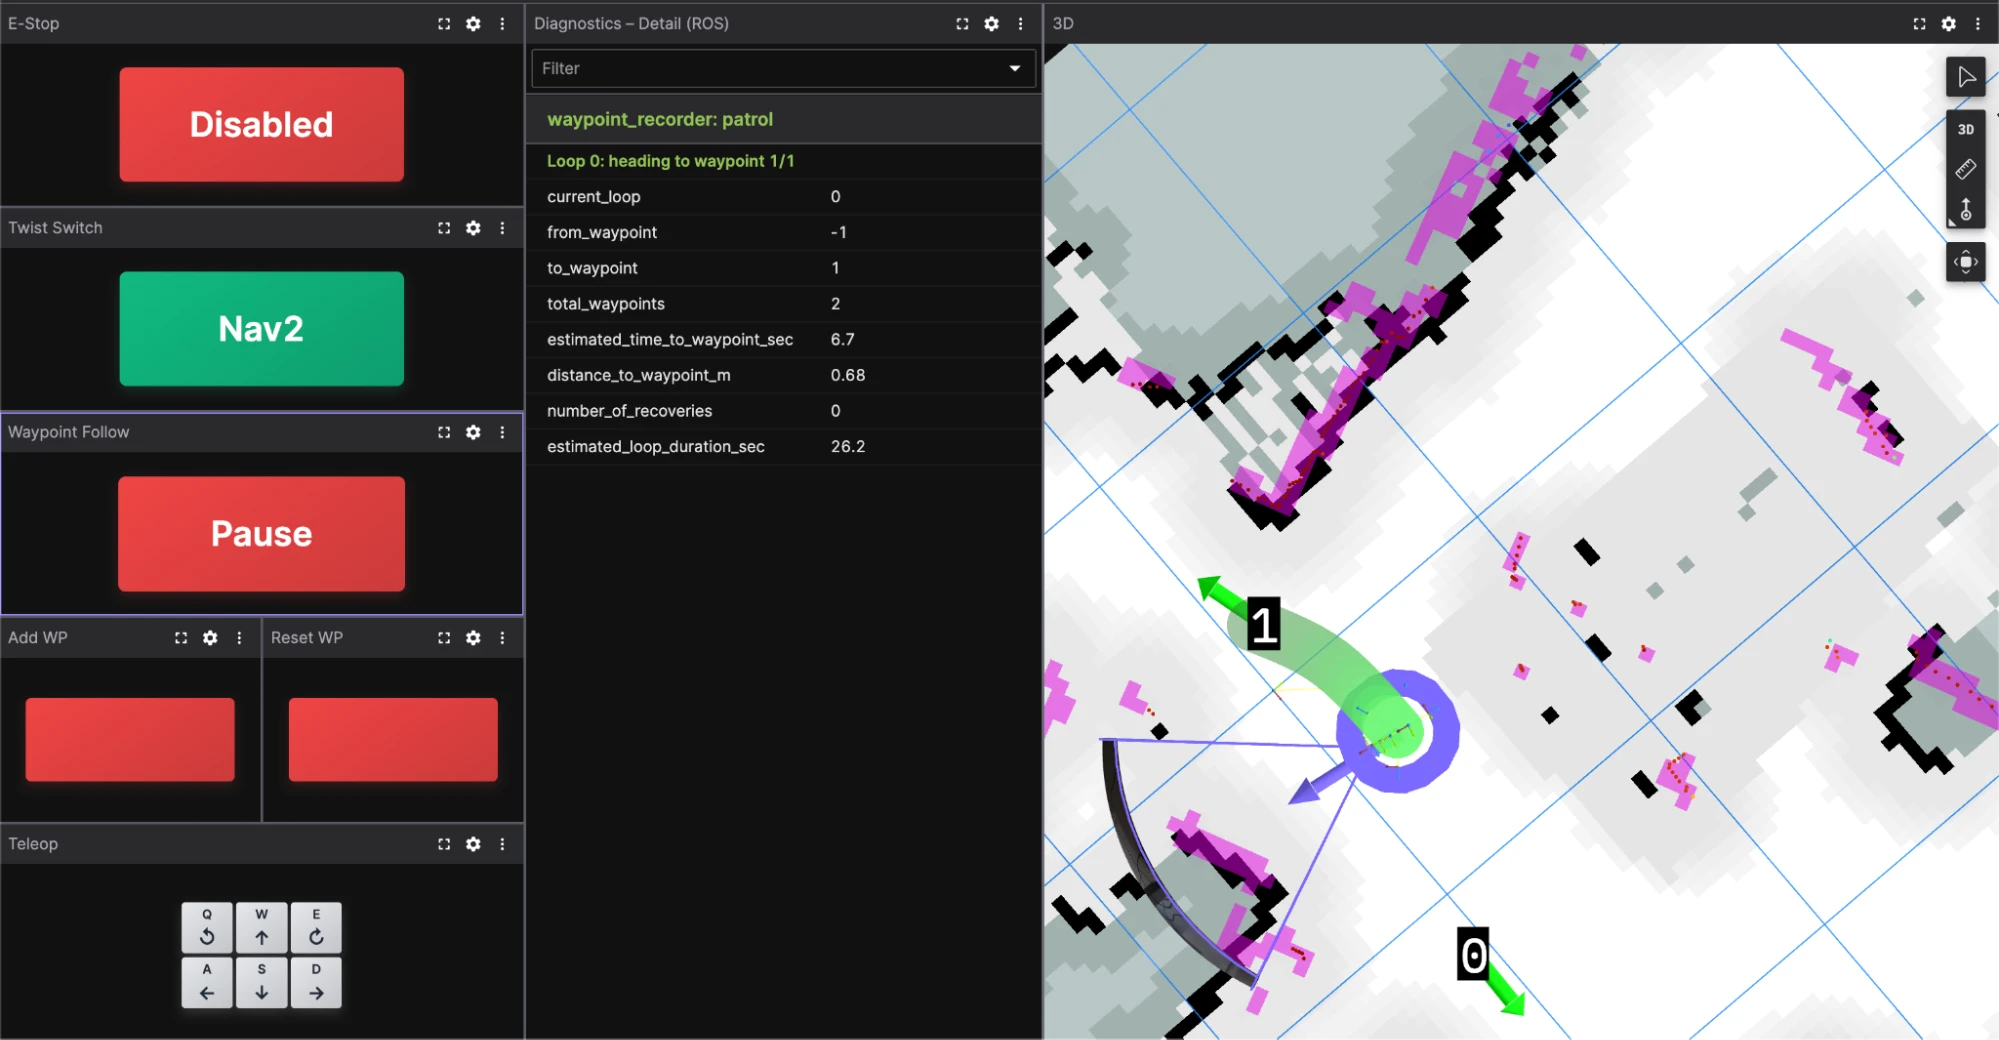This screenshot has height=1040, width=1999.
Task: Click the Loop 0 heading status message
Action: click(x=670, y=161)
